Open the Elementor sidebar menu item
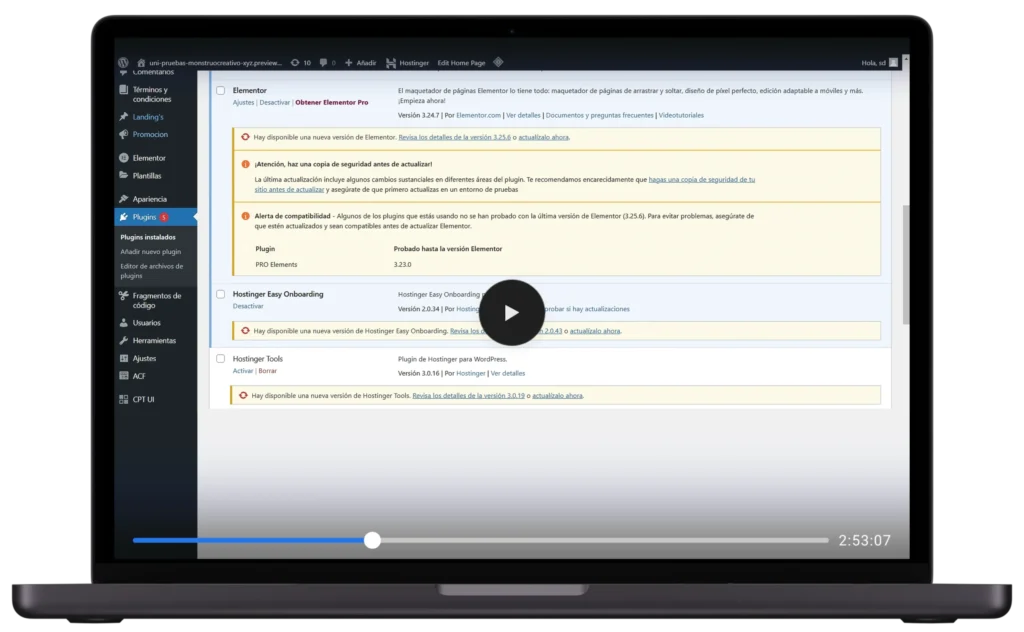The image size is (1024, 632). point(148,158)
